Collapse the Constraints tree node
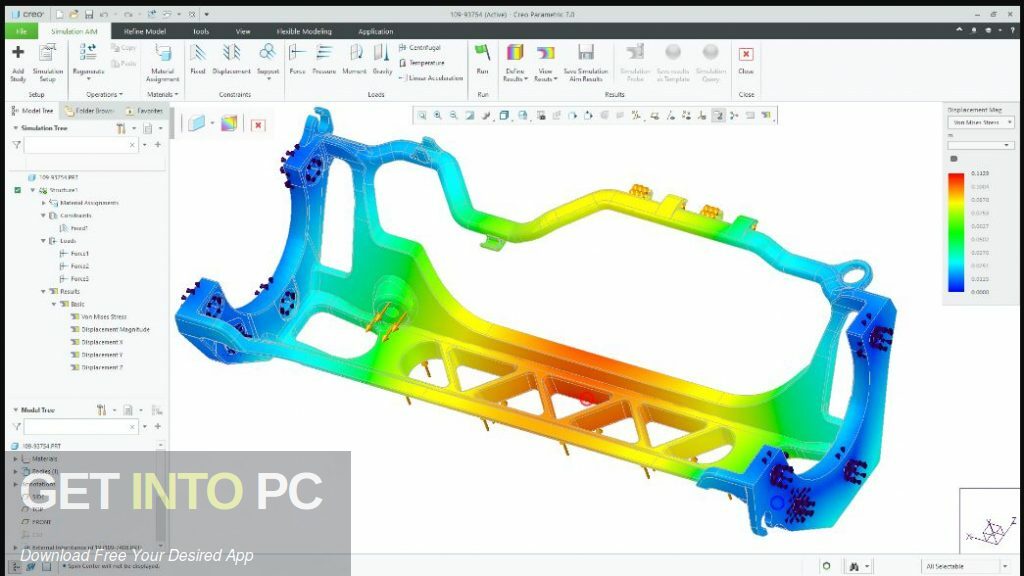The height and width of the screenshot is (576, 1024). (44, 216)
